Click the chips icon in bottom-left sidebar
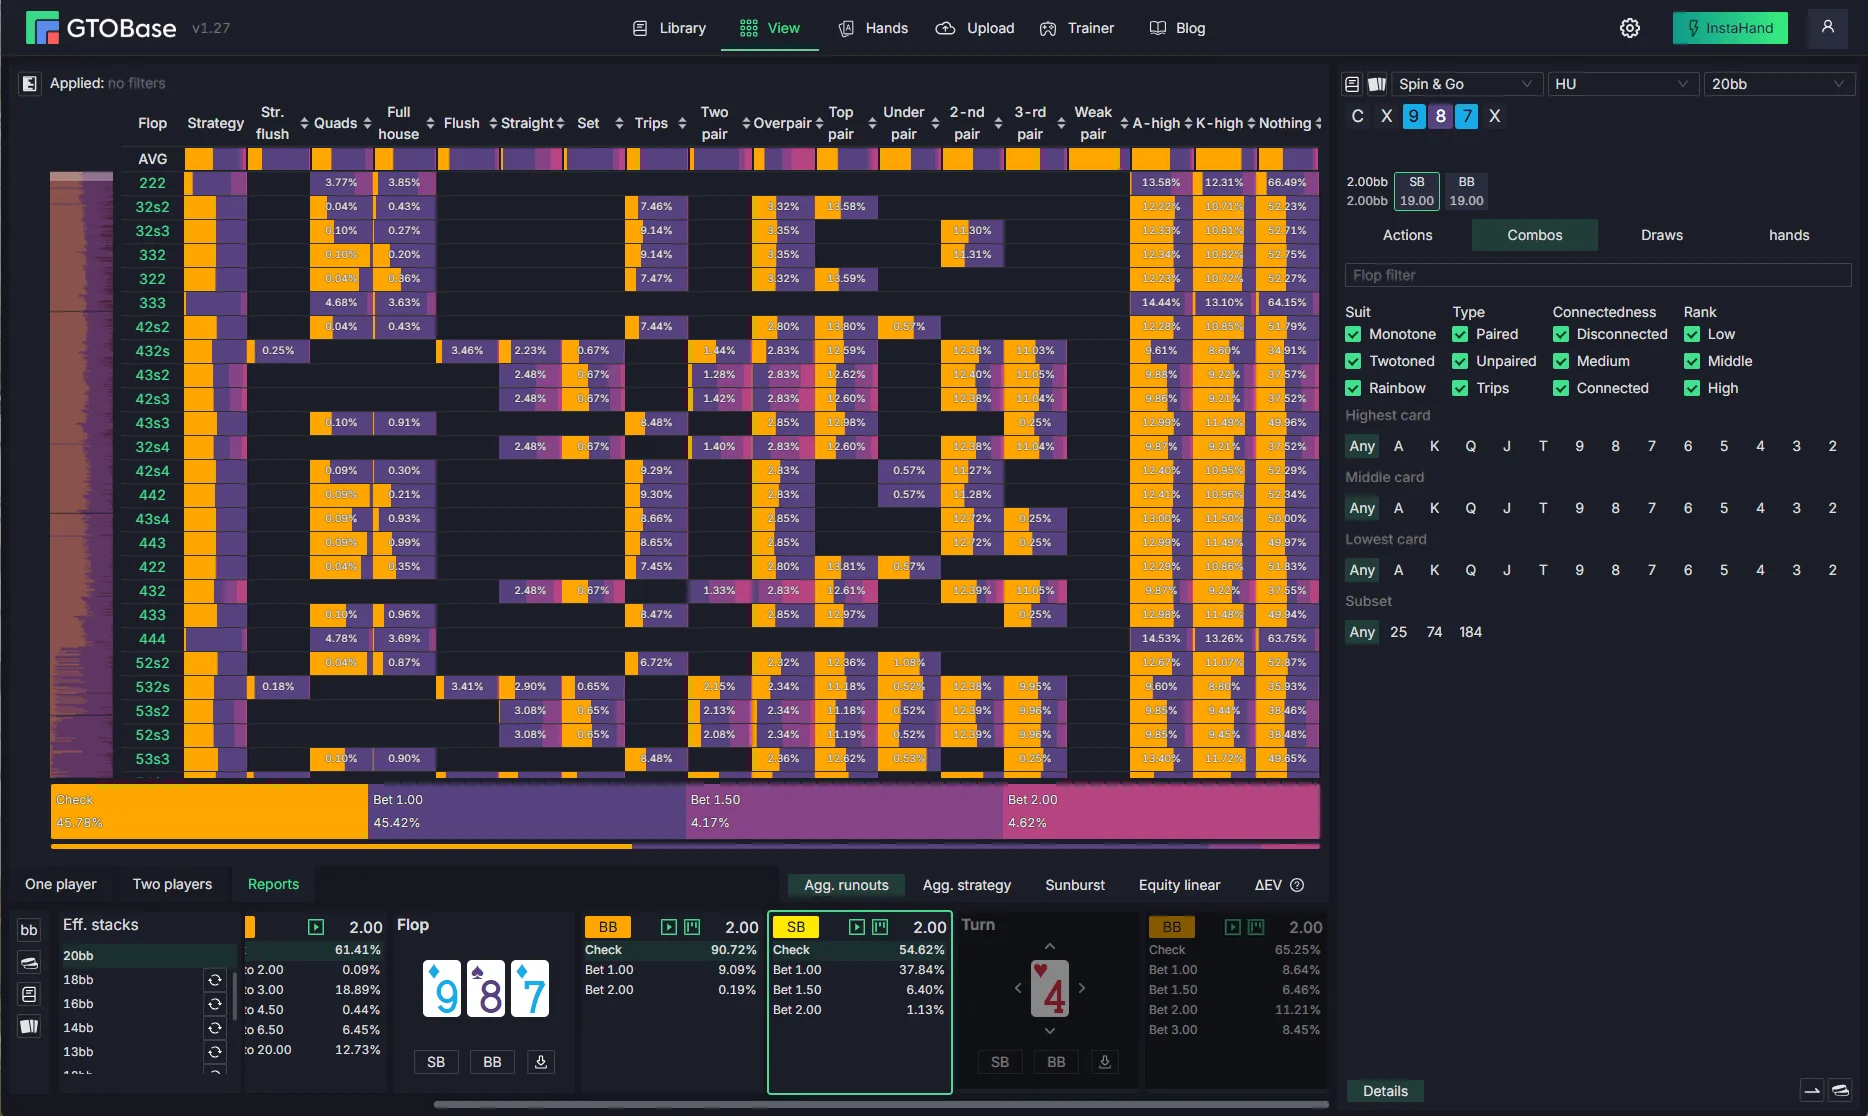Image resolution: width=1868 pixels, height=1116 pixels. (x=29, y=962)
